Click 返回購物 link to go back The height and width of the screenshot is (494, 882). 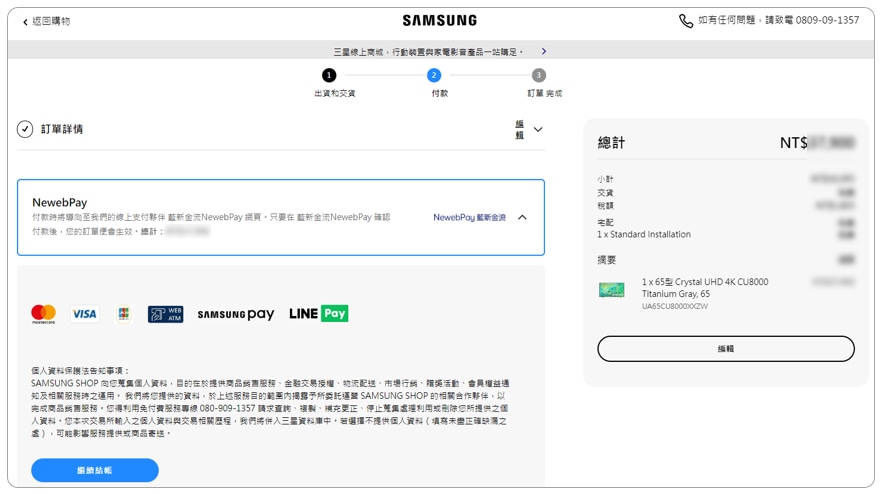click(x=46, y=21)
